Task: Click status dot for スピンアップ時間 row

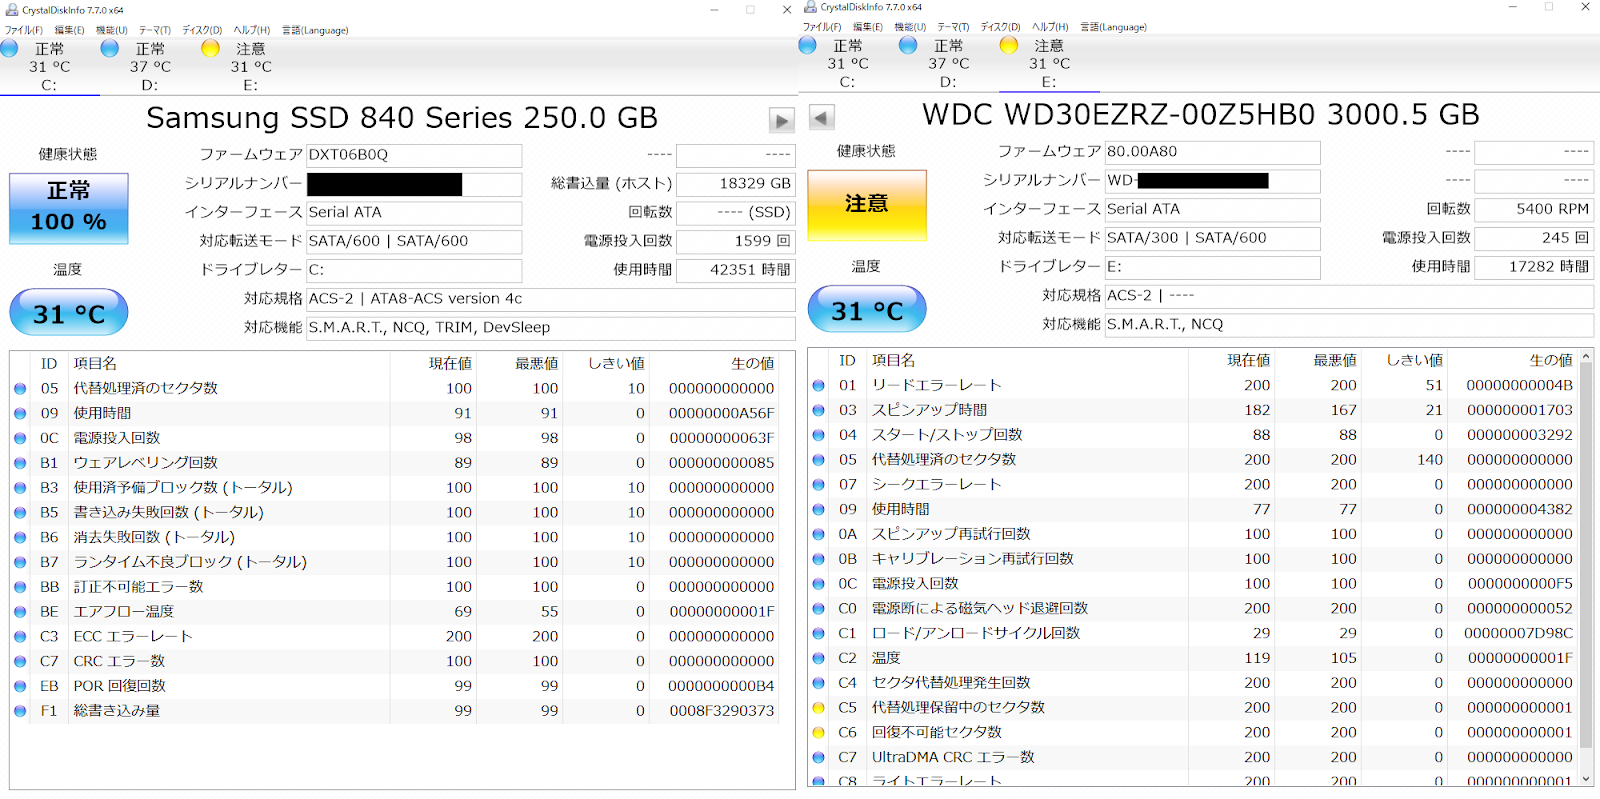Action: coord(818,410)
